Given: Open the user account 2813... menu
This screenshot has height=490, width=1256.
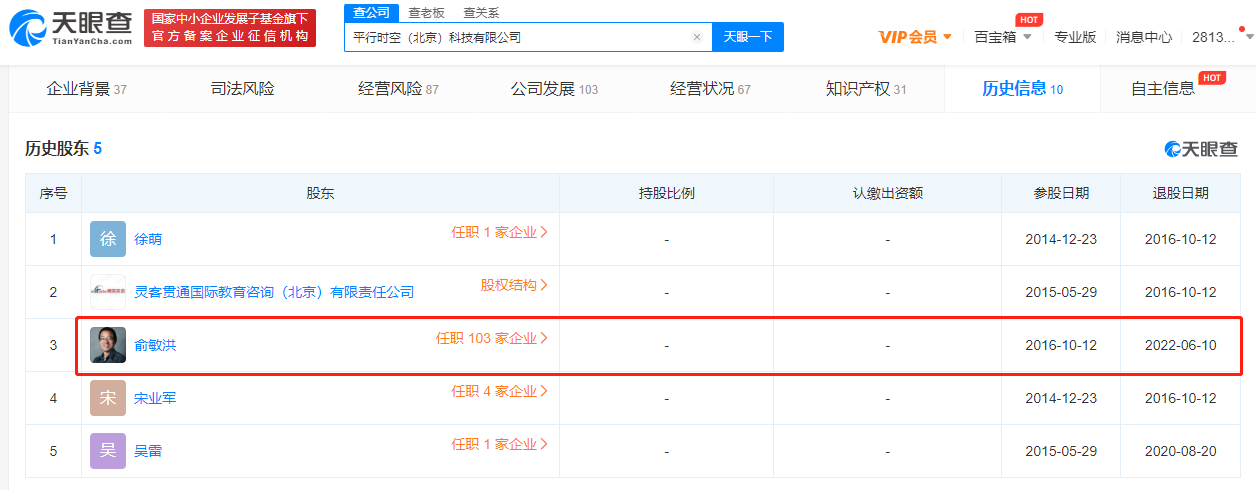Looking at the screenshot, I should 1220,37.
